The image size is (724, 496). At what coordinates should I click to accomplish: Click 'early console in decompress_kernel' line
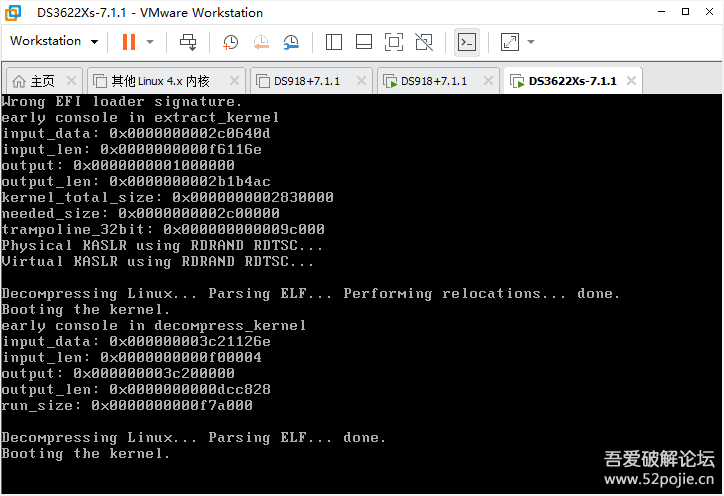154,326
